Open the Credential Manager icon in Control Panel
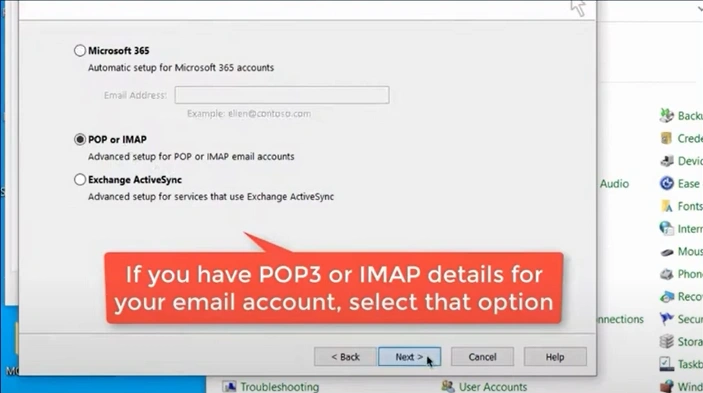703x393 pixels. (x=667, y=138)
